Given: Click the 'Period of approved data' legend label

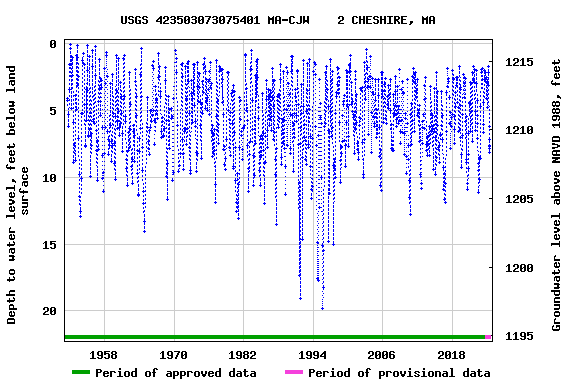Looking at the screenshot, I should [x=176, y=373].
